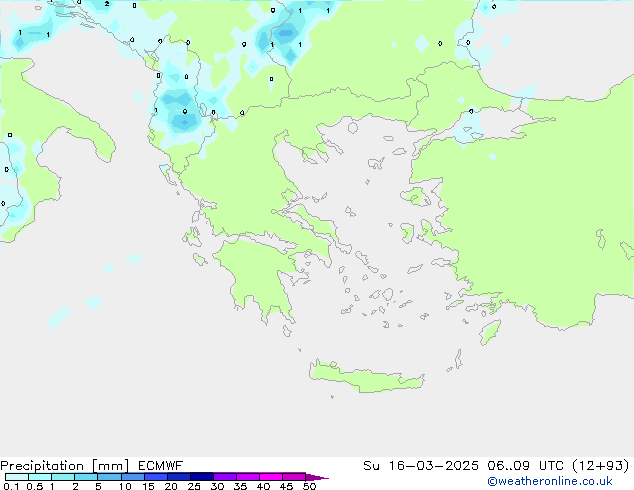Click the Precipitation [mm] title label

click(x=65, y=466)
